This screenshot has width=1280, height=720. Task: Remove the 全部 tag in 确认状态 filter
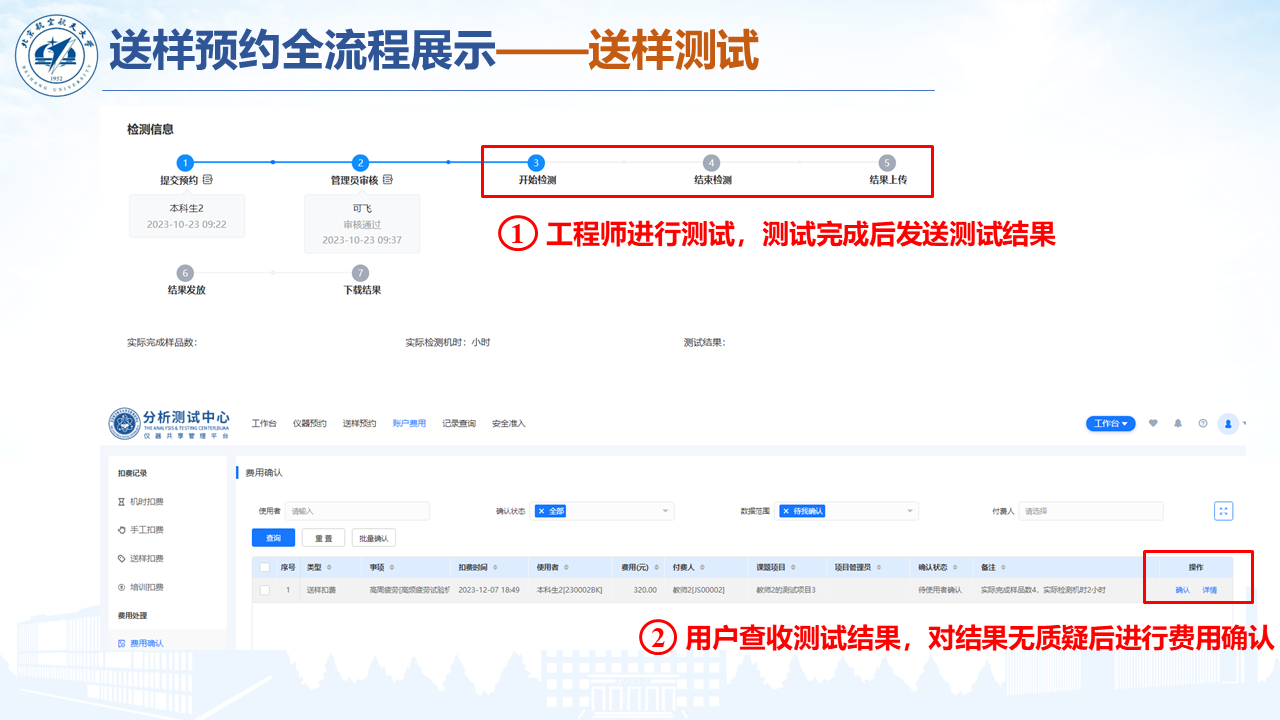click(x=541, y=511)
